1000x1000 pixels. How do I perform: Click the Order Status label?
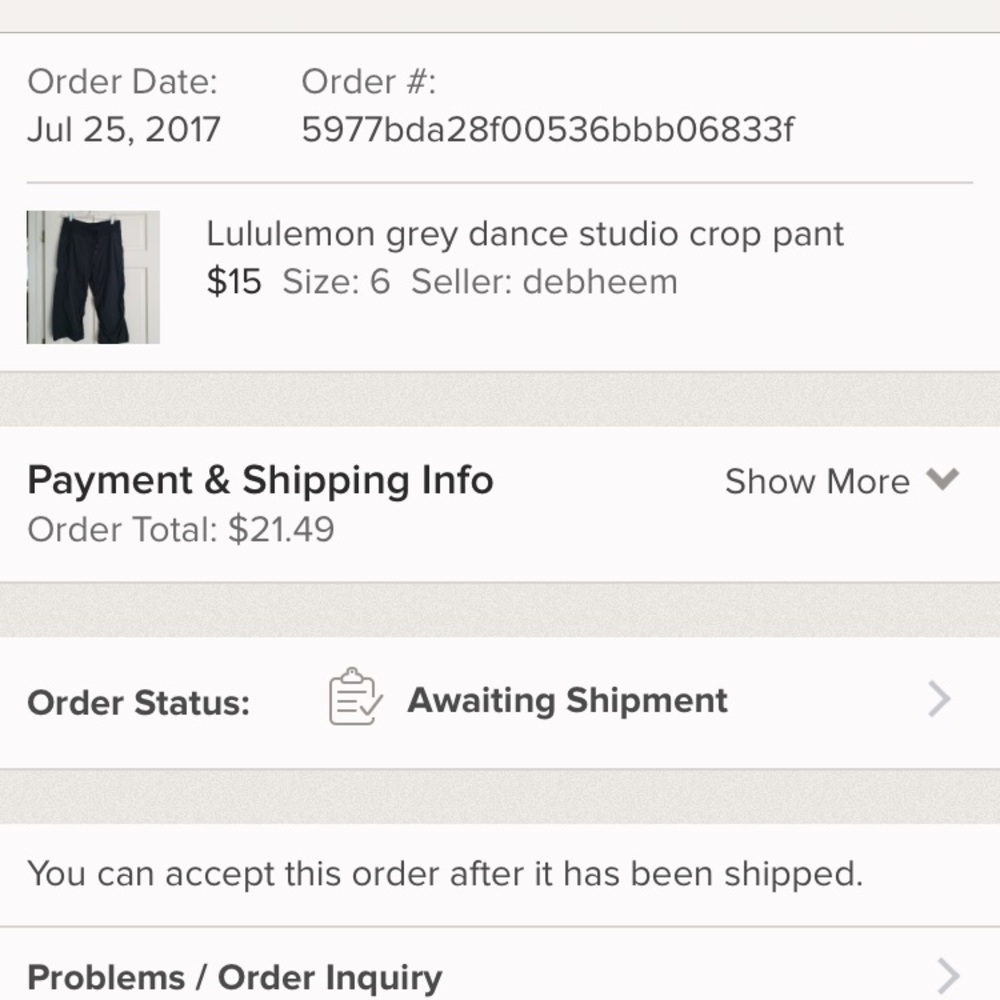pos(138,703)
